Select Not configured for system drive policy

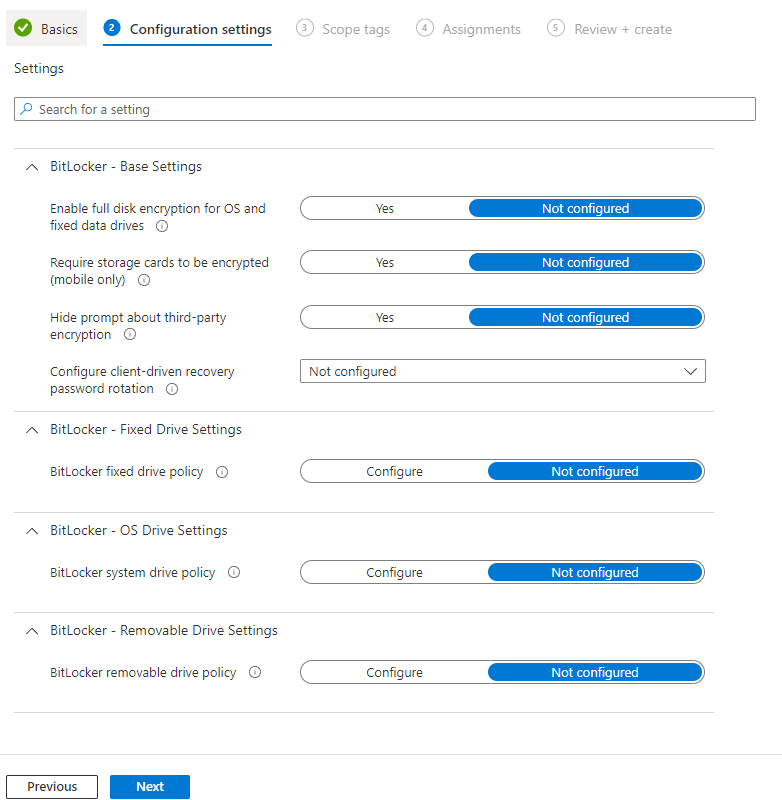tap(595, 572)
